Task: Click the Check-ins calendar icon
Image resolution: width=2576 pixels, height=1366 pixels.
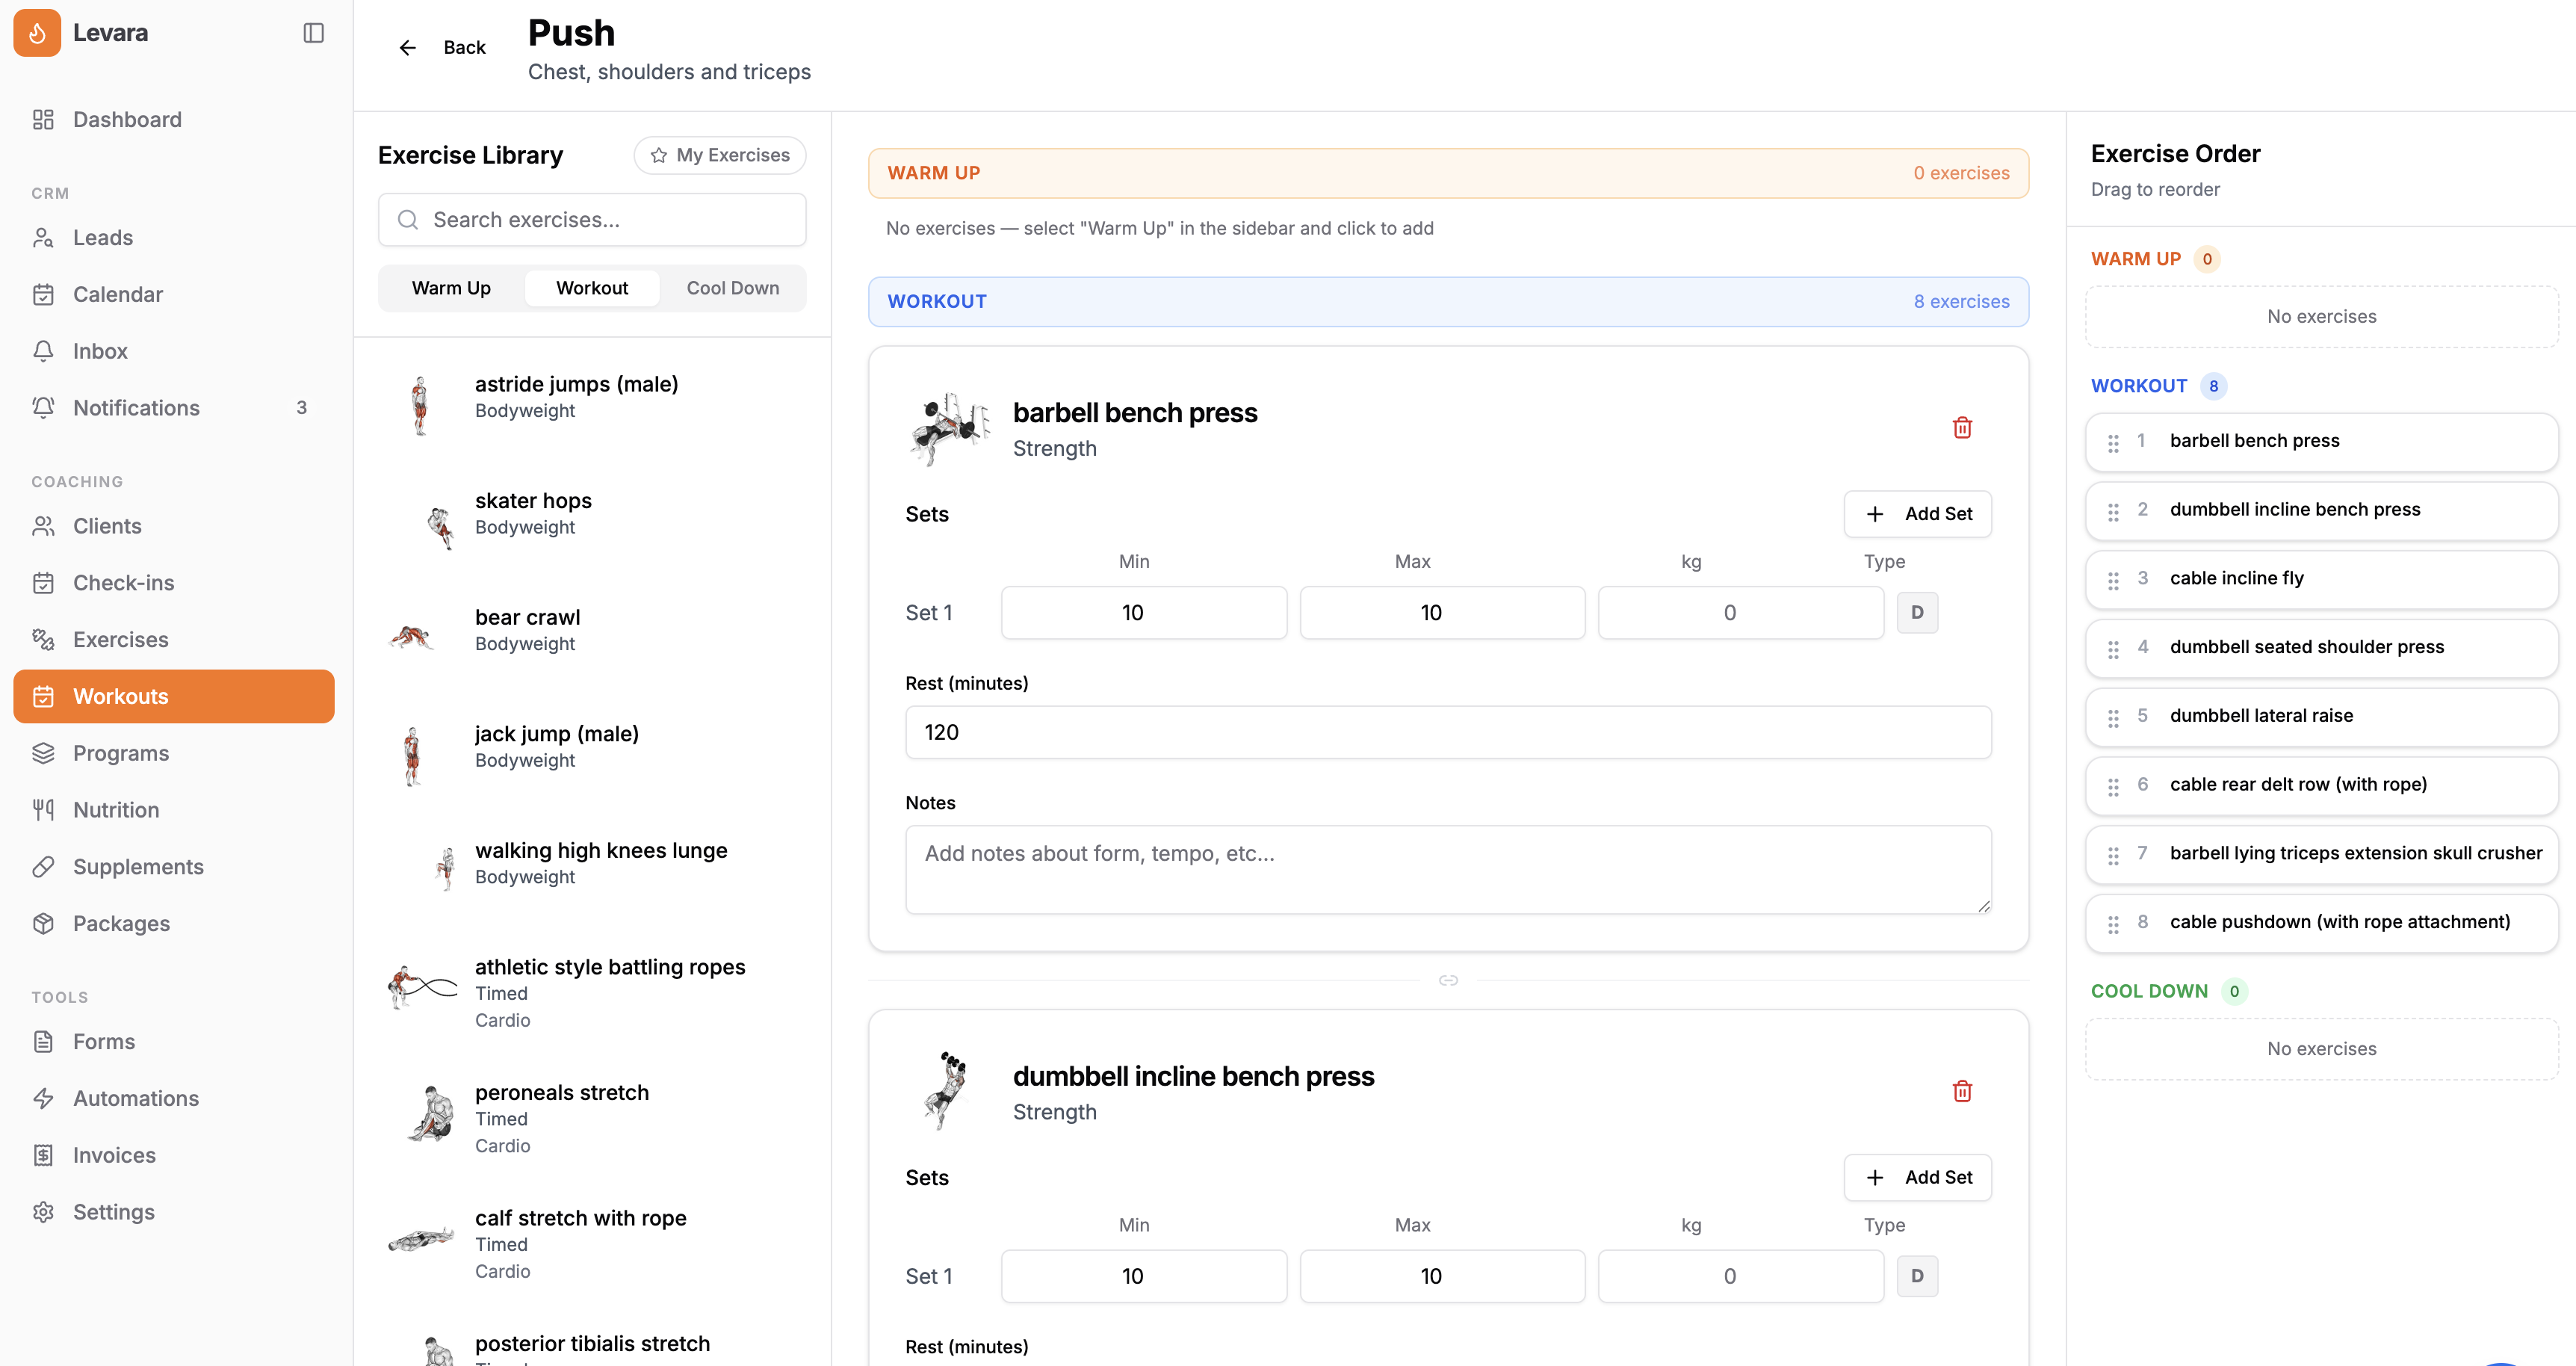Action: tap(43, 583)
